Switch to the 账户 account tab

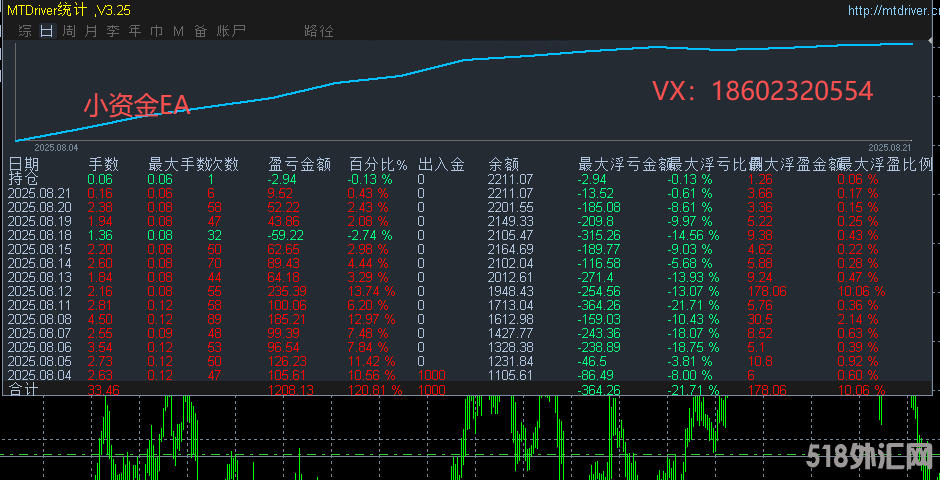[x=231, y=31]
